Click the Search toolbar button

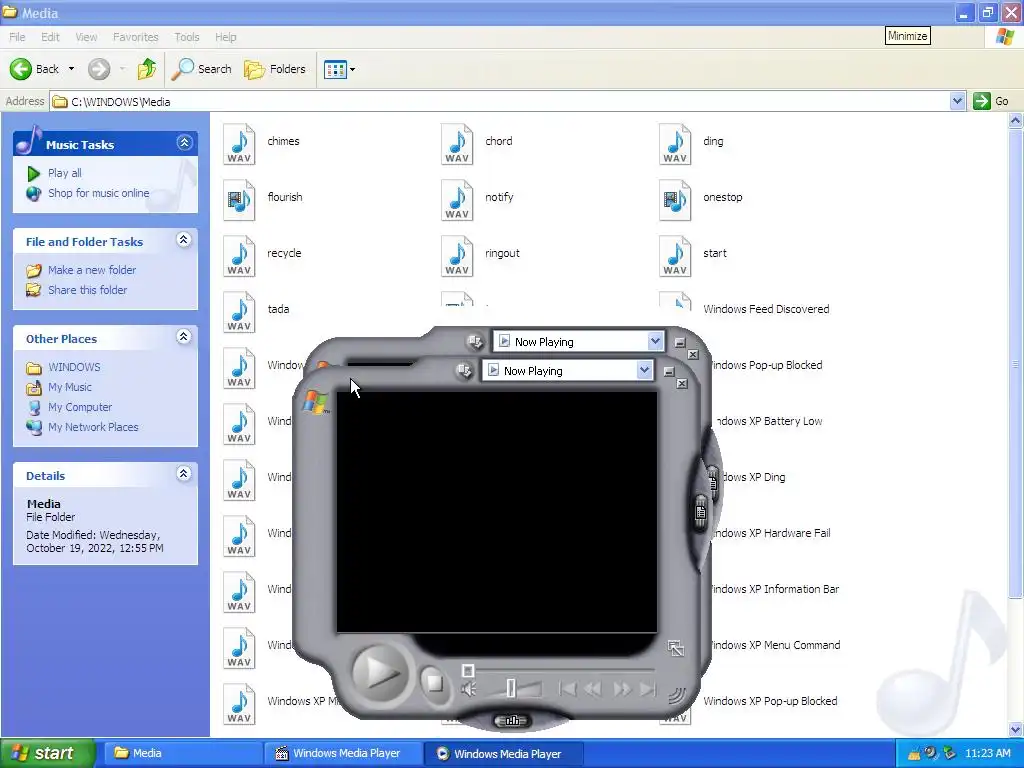(x=202, y=69)
